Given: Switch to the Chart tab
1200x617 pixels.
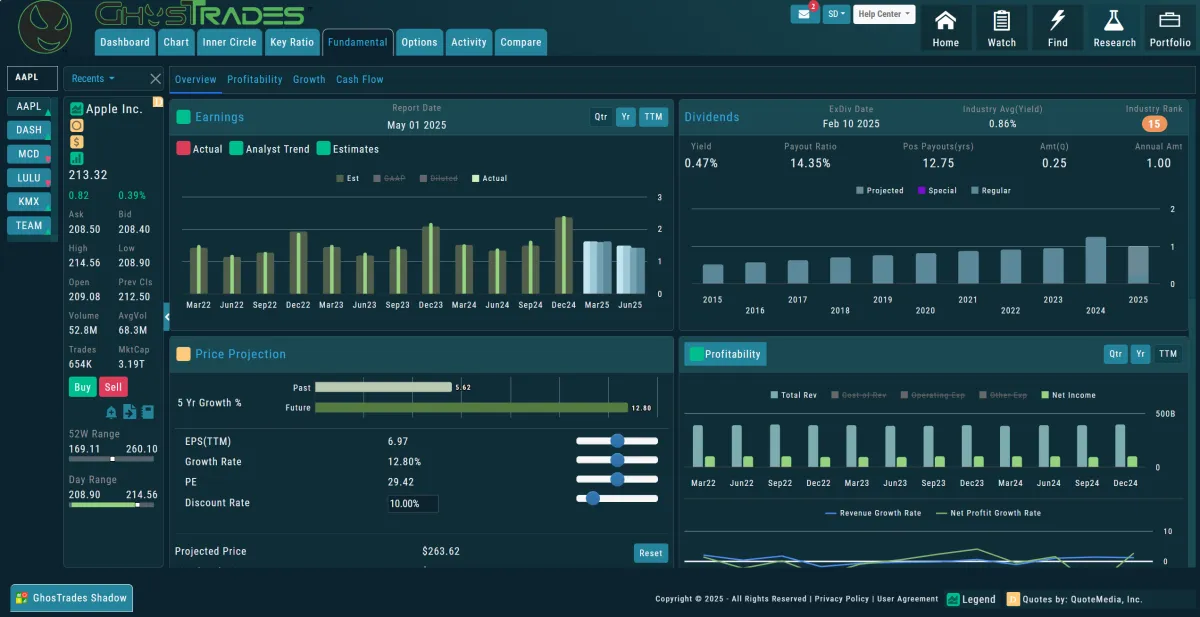Looking at the screenshot, I should (x=176, y=42).
